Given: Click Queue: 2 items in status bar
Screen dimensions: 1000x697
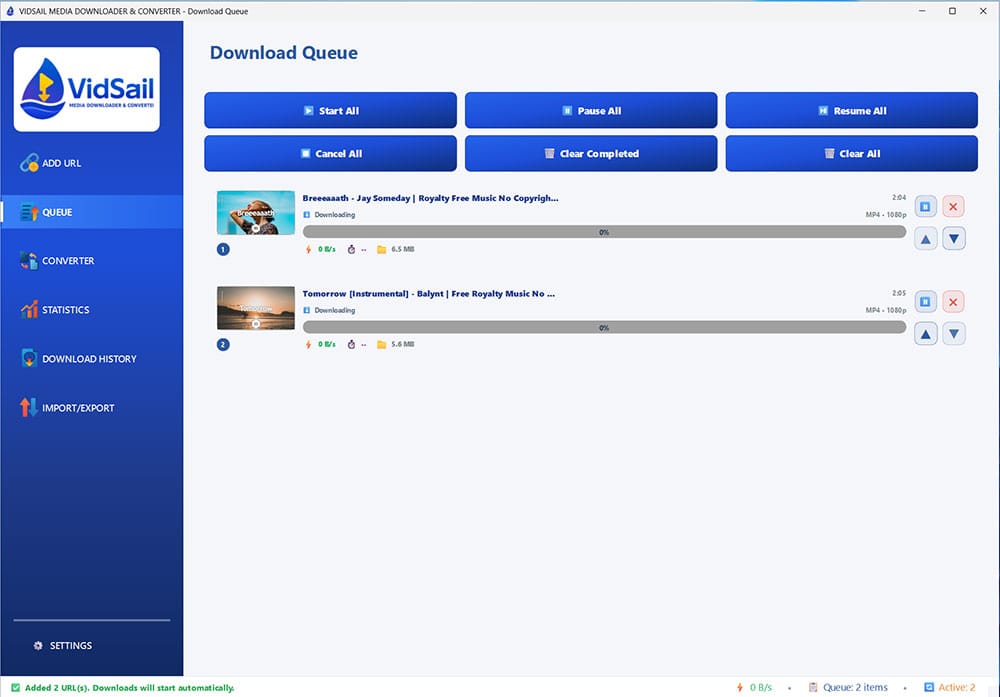Looking at the screenshot, I should pyautogui.click(x=855, y=687).
